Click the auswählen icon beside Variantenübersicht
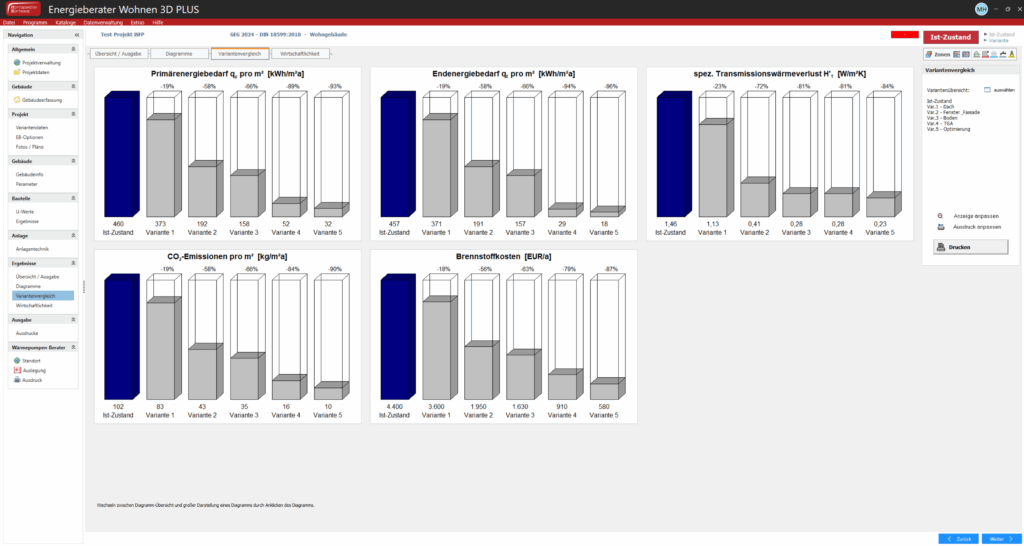 (x=986, y=90)
